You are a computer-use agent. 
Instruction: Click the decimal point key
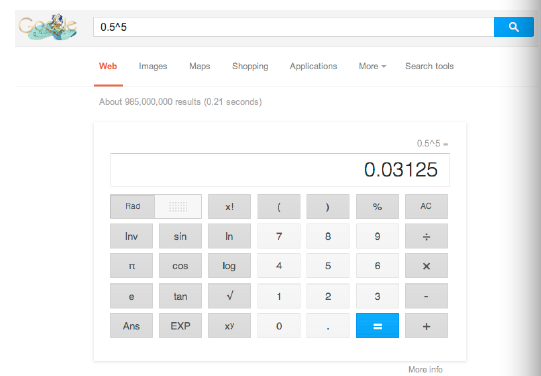(x=328, y=326)
